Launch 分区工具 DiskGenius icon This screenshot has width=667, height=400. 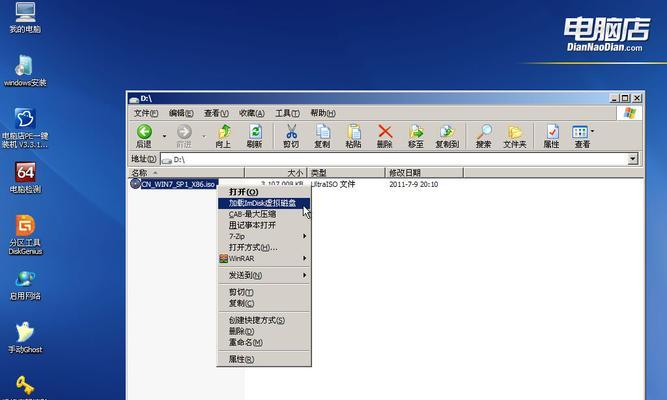(25, 235)
